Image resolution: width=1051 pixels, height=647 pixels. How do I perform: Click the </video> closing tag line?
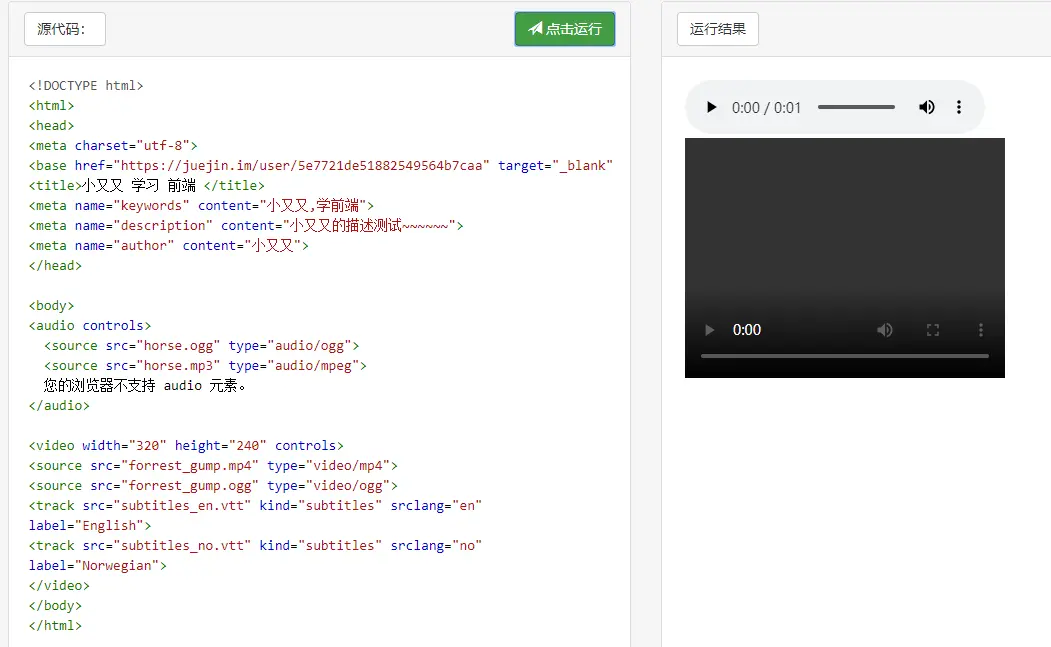pos(59,585)
